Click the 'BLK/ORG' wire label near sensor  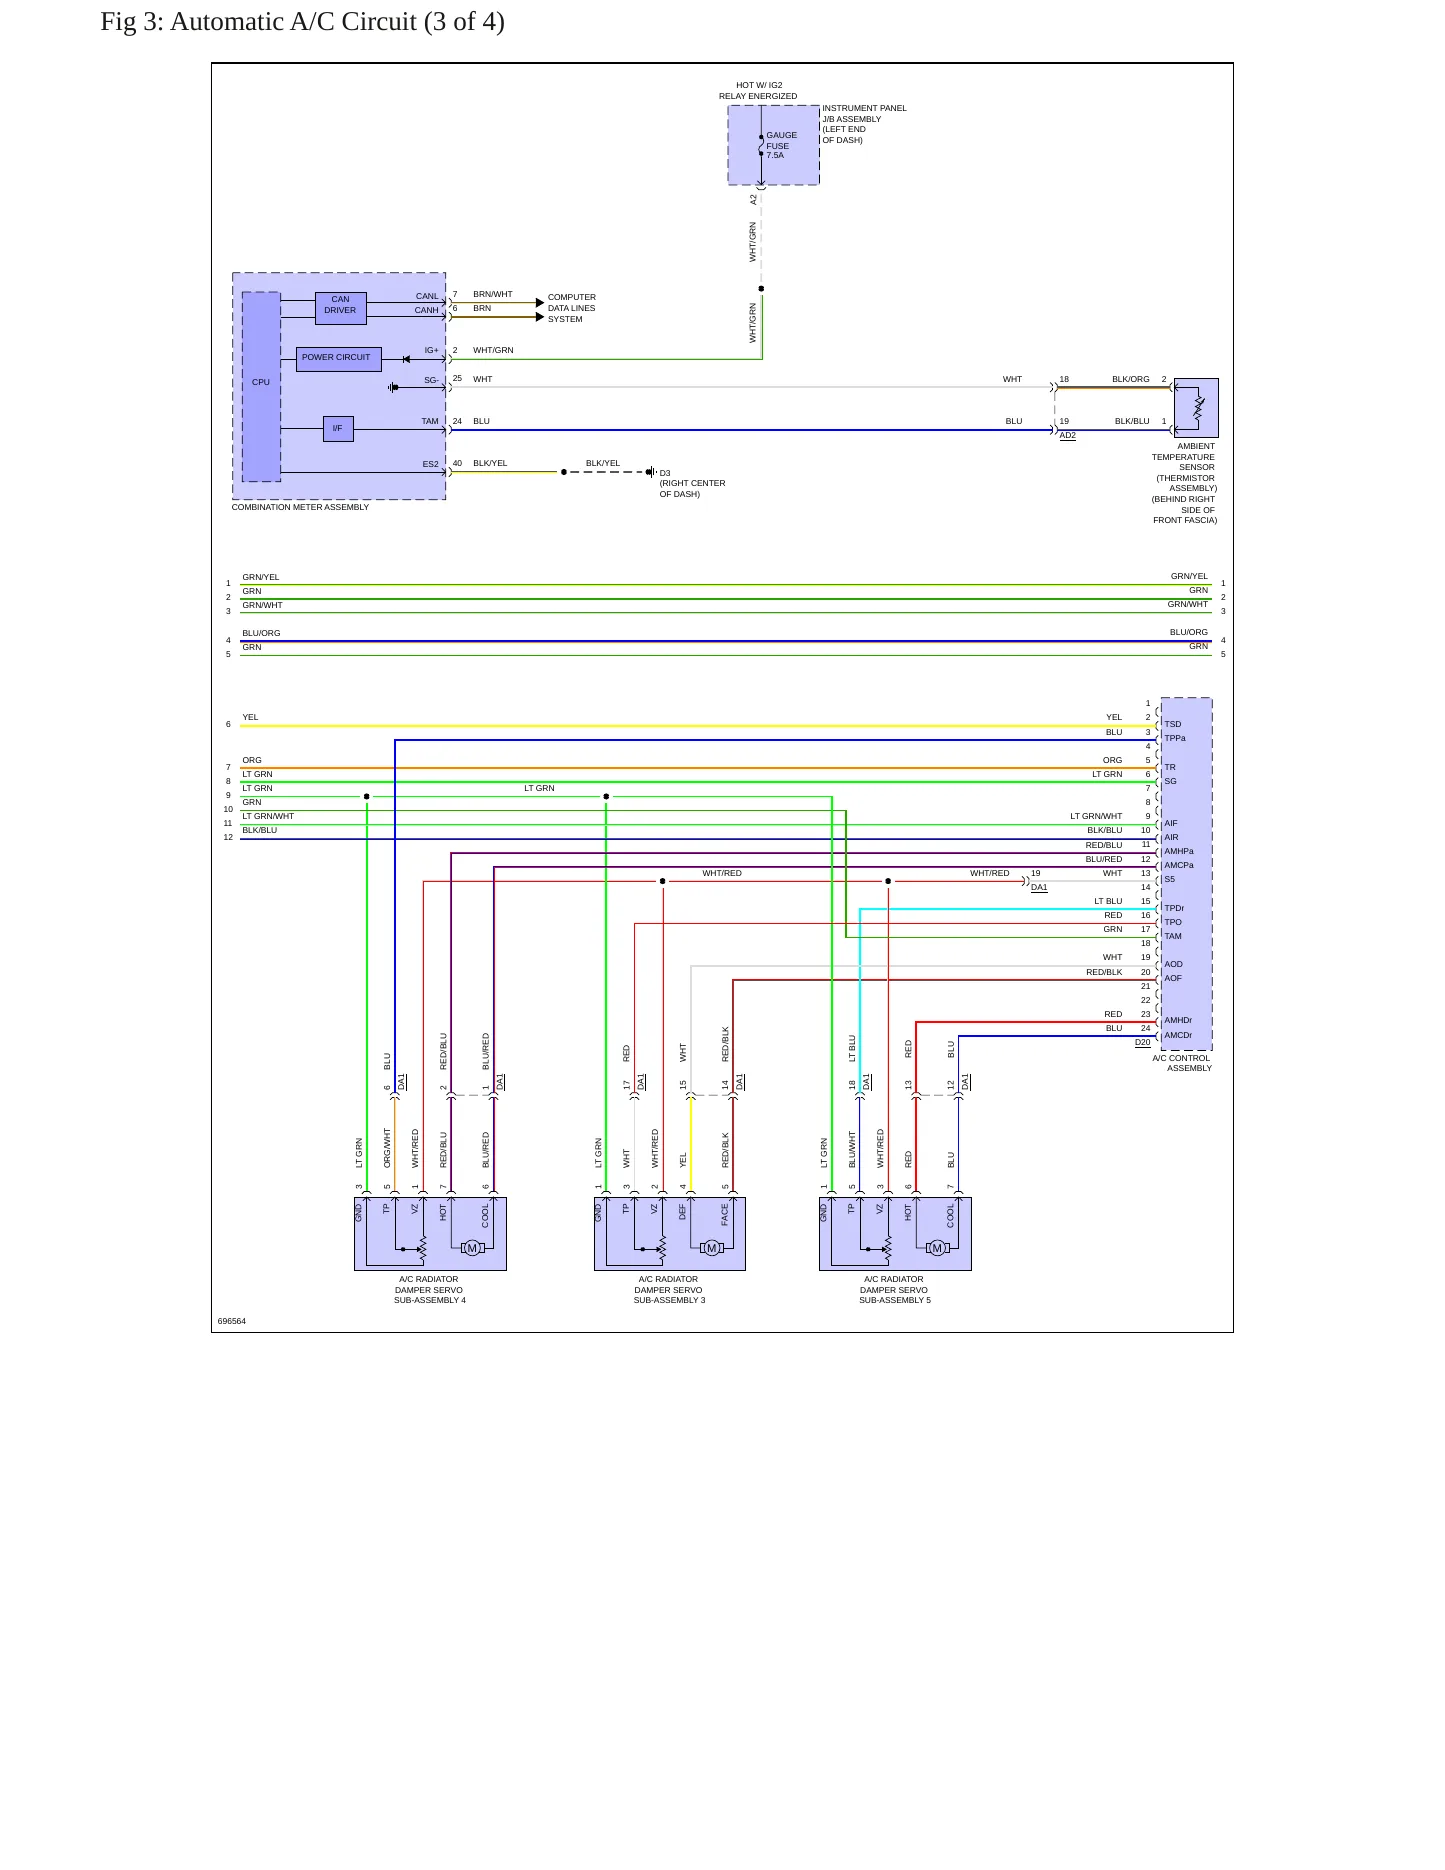pyautogui.click(x=1131, y=379)
